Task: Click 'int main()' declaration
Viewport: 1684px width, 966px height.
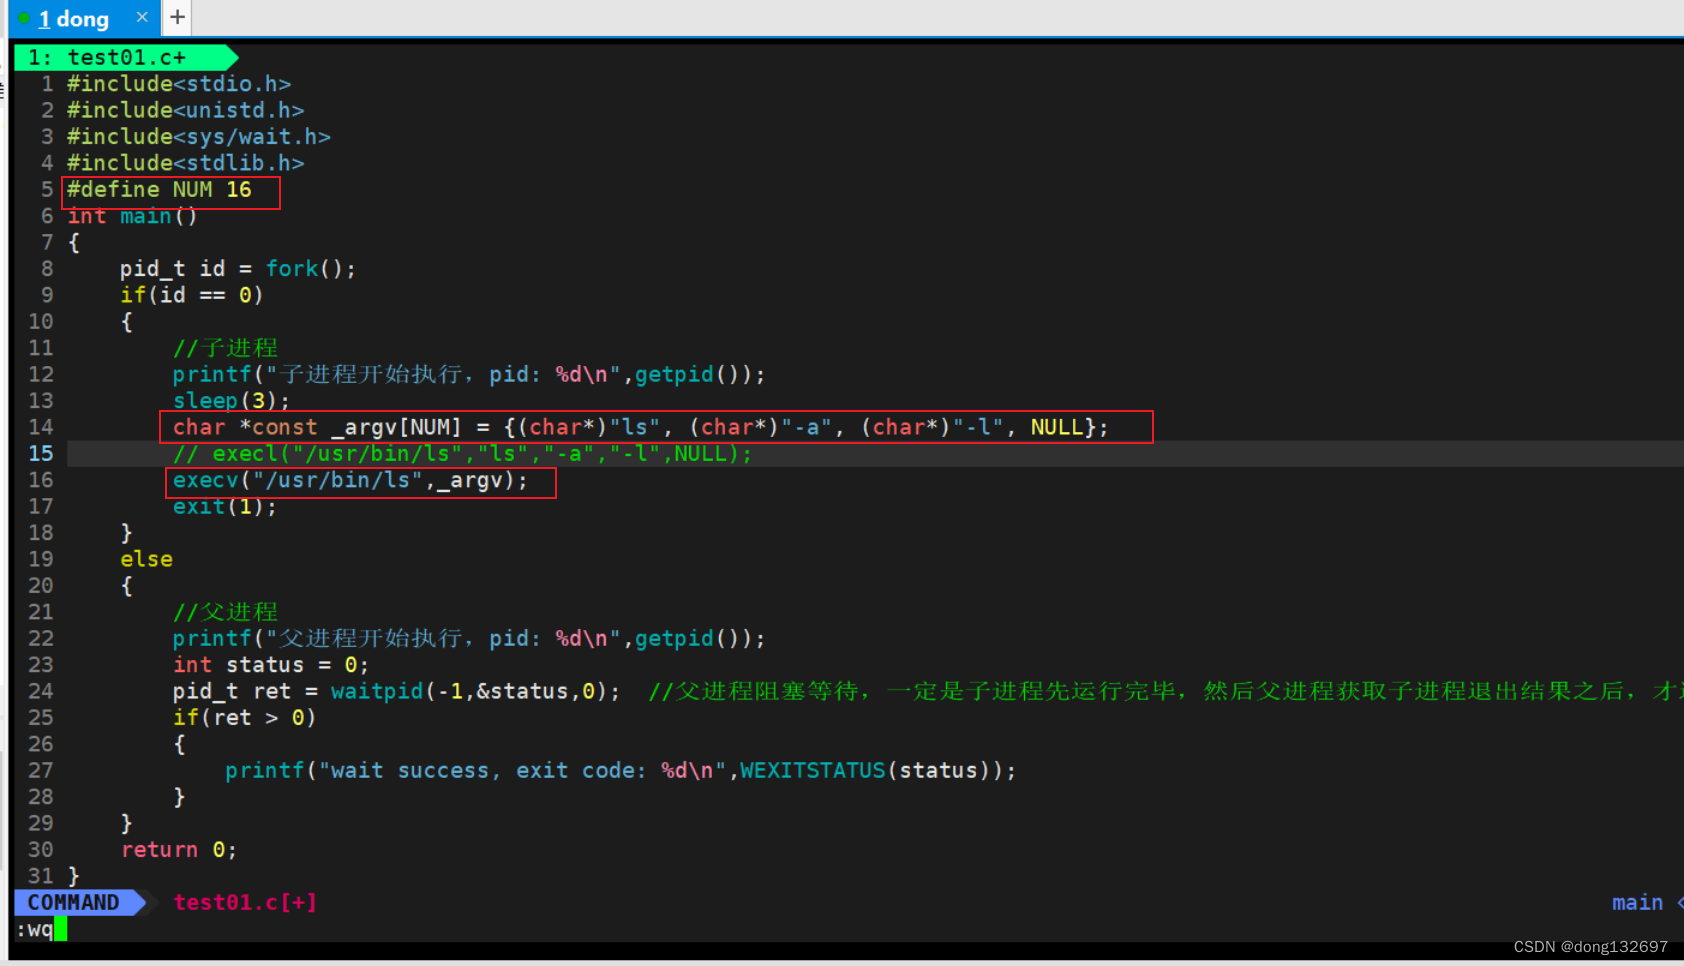Action: tap(132, 216)
